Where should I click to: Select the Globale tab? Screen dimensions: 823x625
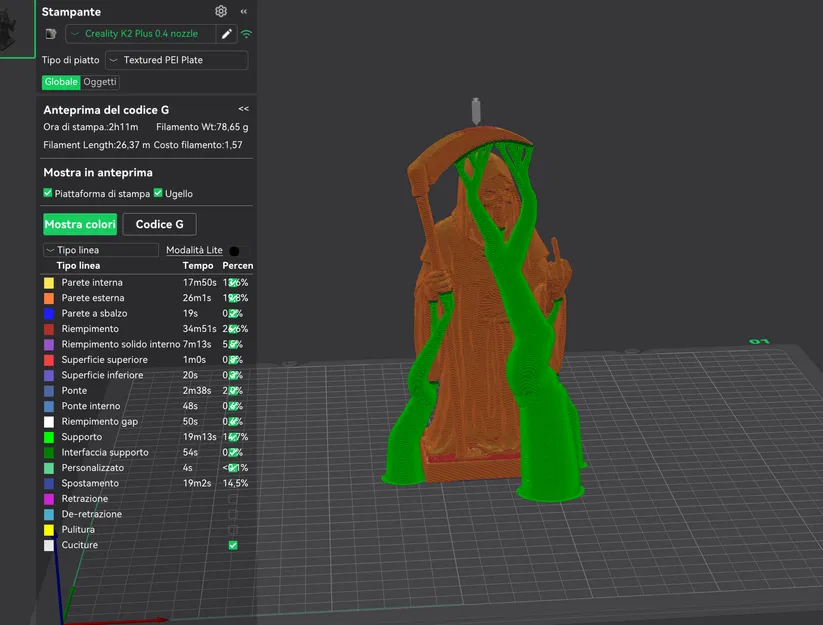coord(60,82)
